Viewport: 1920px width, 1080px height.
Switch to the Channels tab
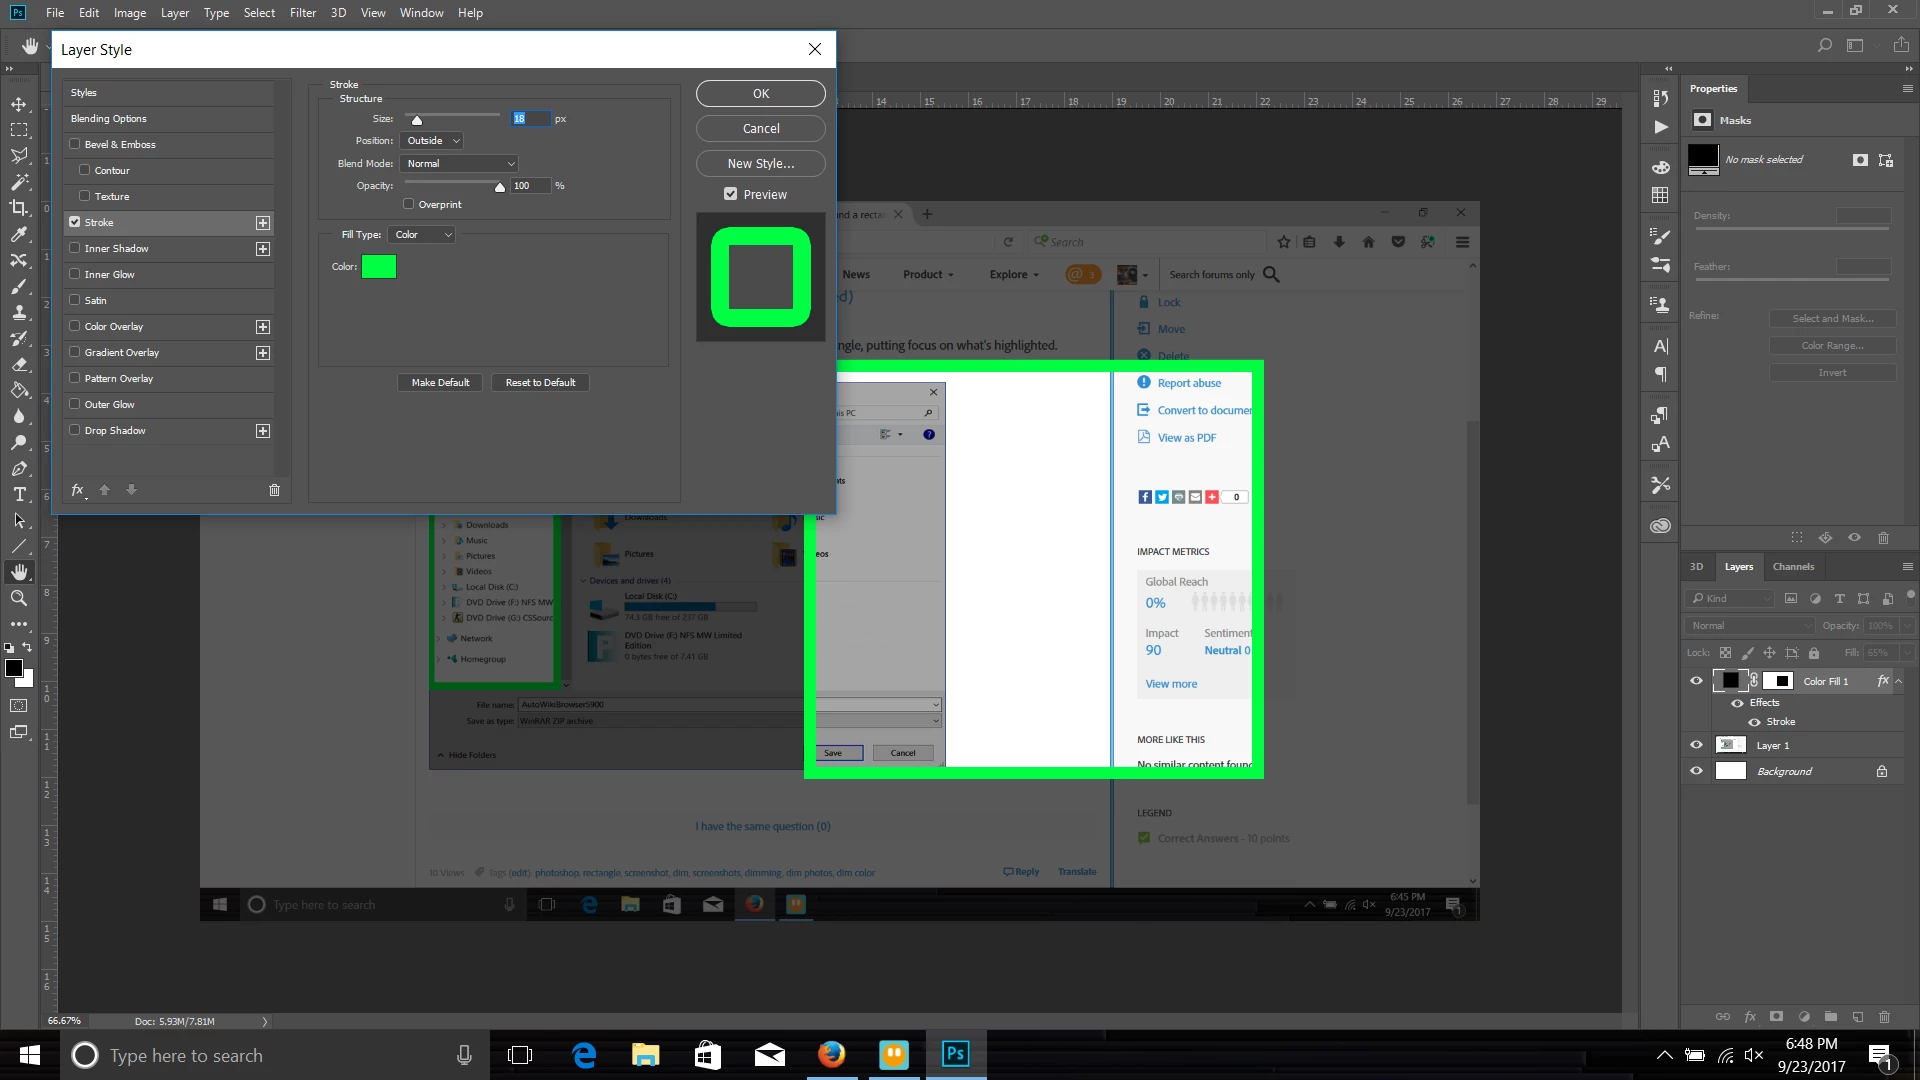(1792, 566)
